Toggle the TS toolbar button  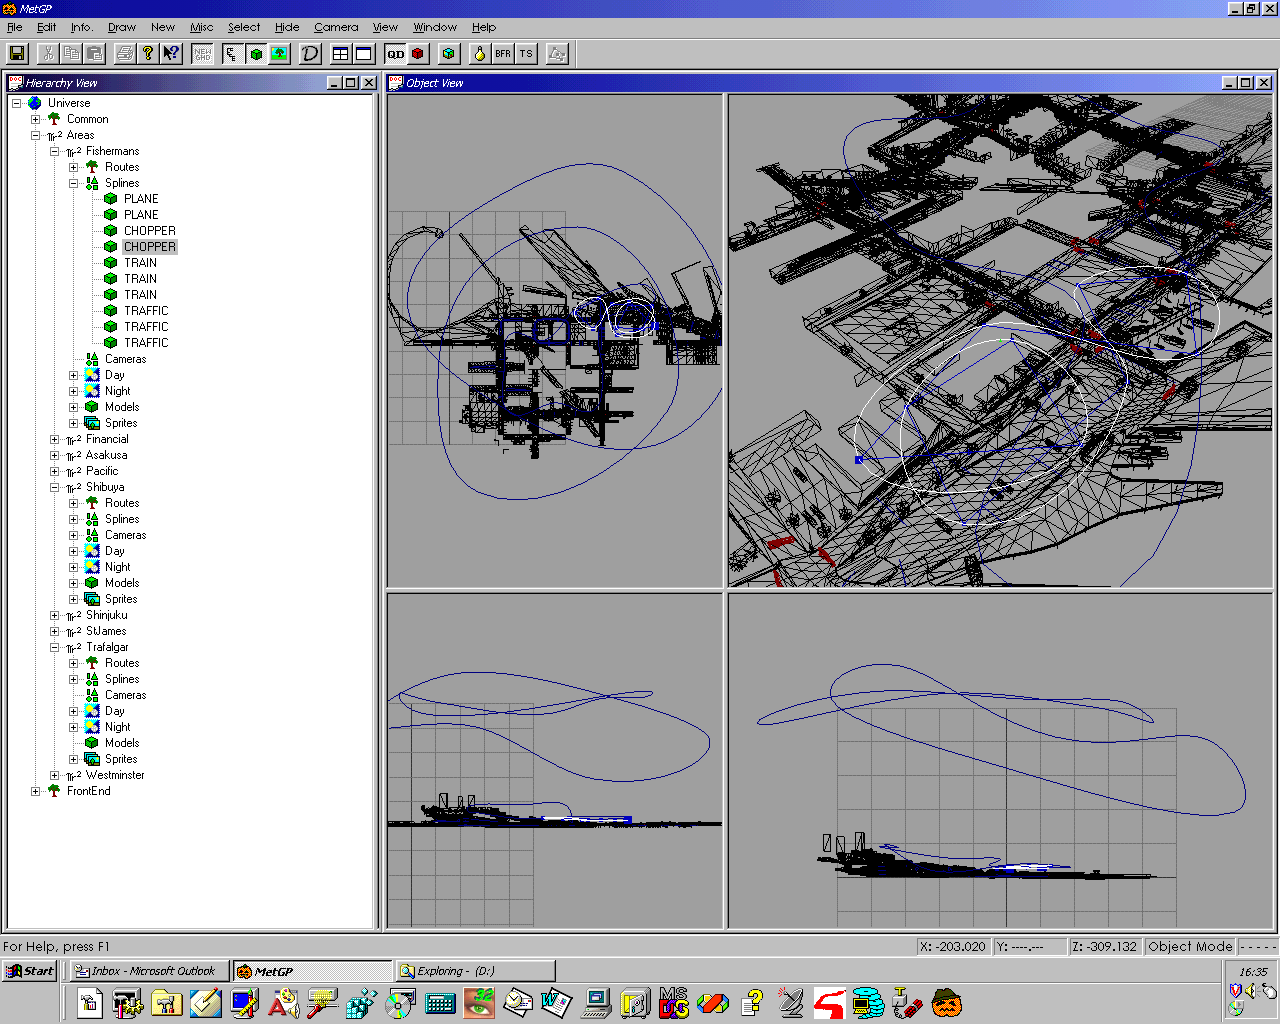pyautogui.click(x=526, y=54)
